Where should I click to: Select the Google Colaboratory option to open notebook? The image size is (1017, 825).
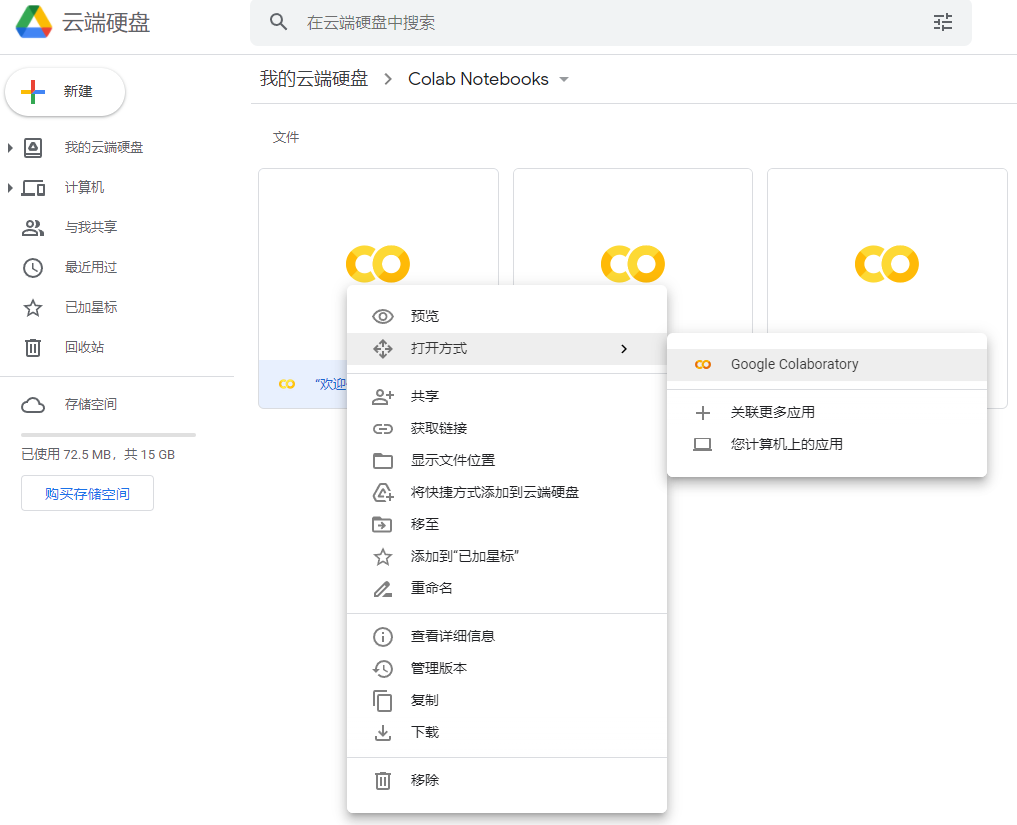(x=795, y=365)
